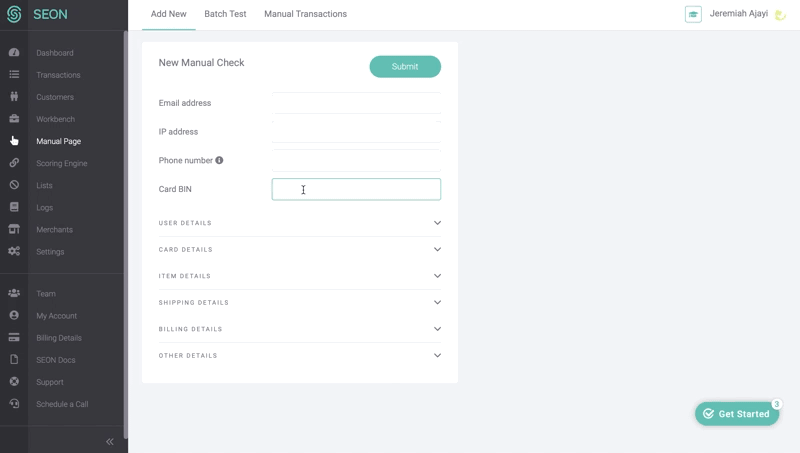Open the Scoring Engine link icon
Viewport: 800px width, 453px height.
pos(14,163)
